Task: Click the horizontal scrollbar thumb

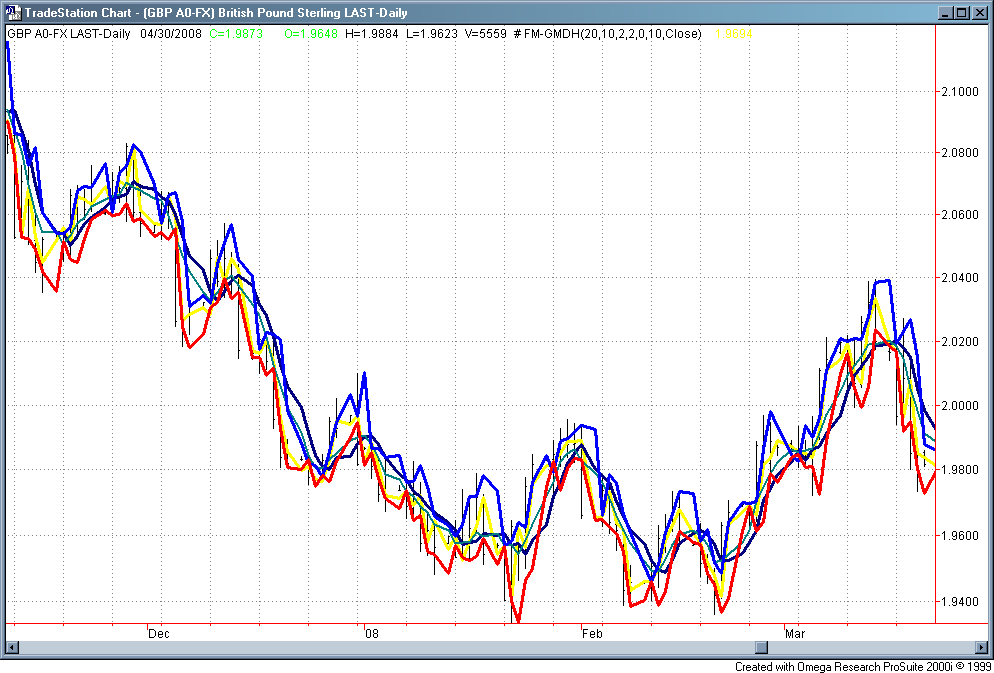Action: [x=762, y=647]
